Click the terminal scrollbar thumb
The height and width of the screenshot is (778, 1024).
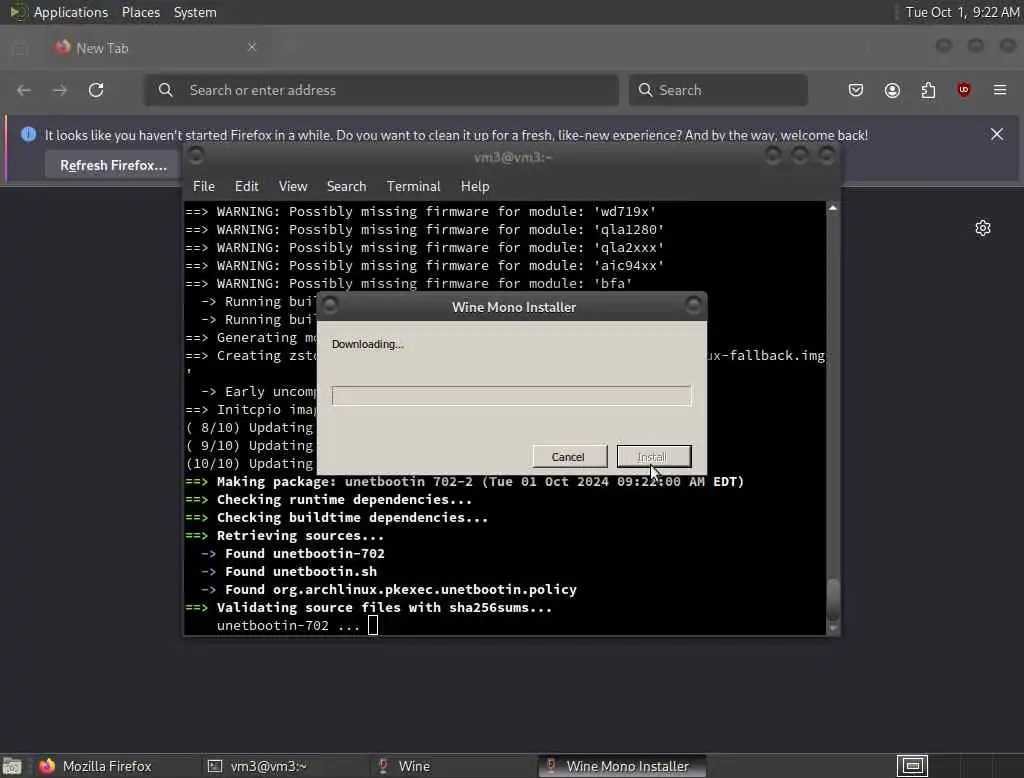point(833,600)
